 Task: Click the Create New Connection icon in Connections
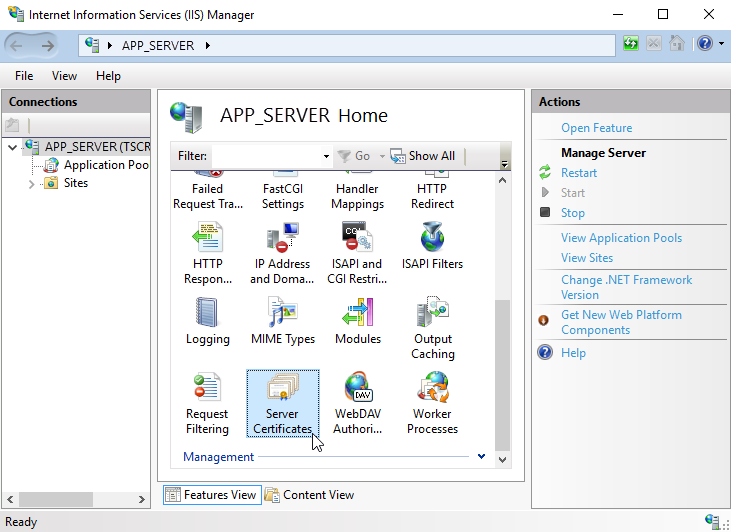click(x=13, y=125)
